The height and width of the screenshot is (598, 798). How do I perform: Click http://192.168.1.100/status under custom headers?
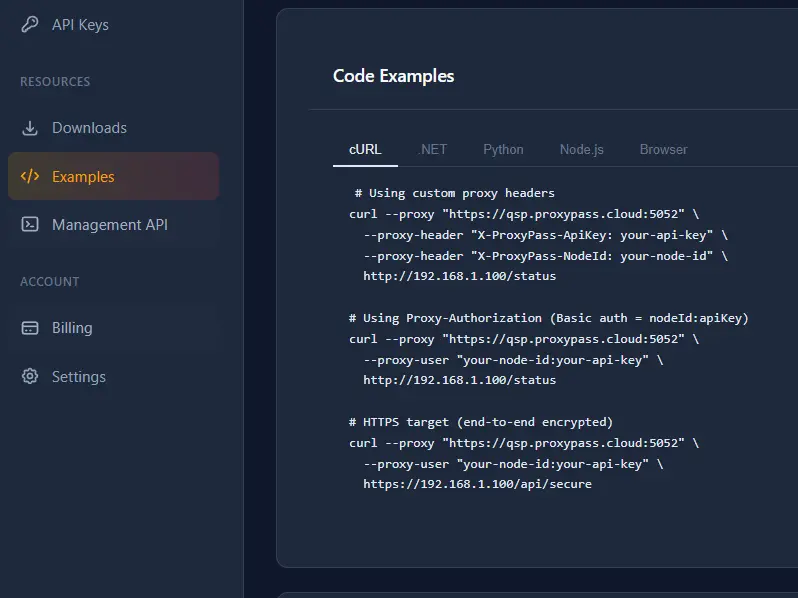point(460,276)
